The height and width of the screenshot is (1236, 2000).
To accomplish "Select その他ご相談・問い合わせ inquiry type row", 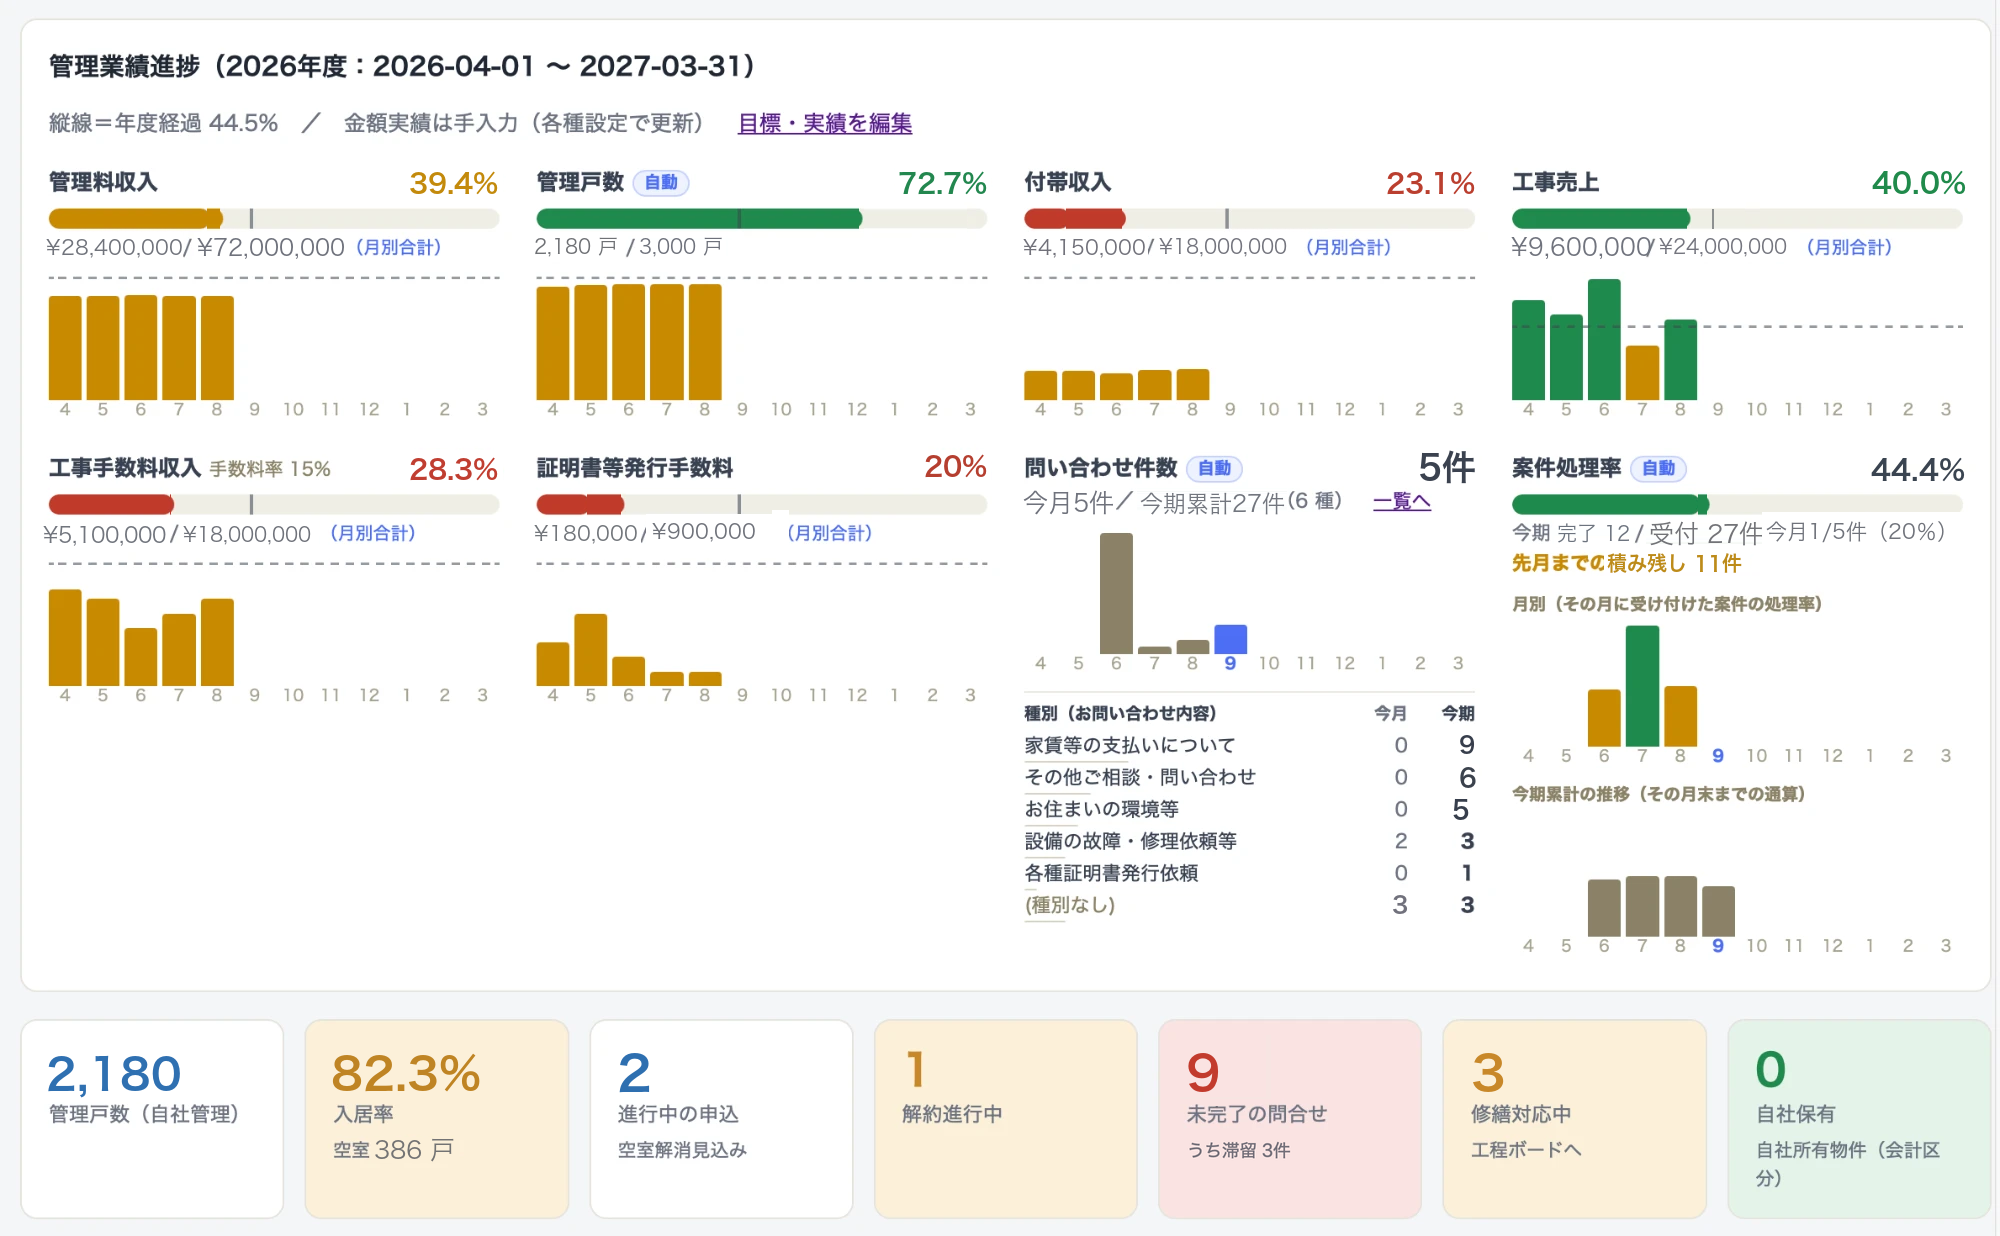I will click(1249, 777).
